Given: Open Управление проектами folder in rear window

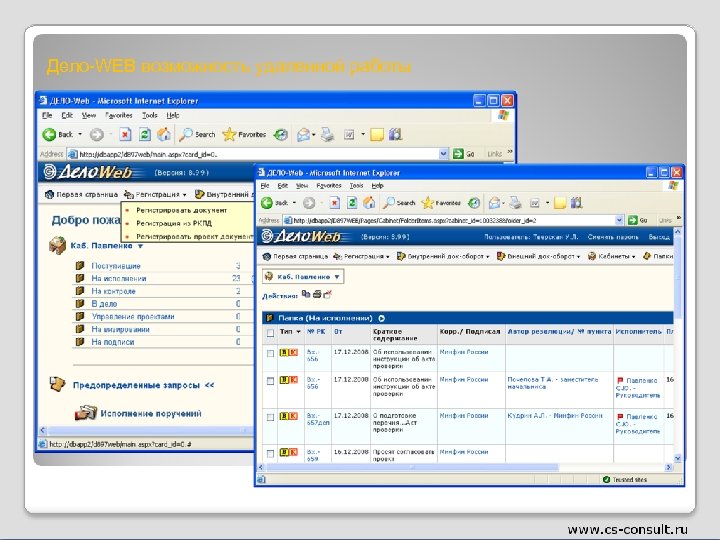Looking at the screenshot, I should [133, 316].
